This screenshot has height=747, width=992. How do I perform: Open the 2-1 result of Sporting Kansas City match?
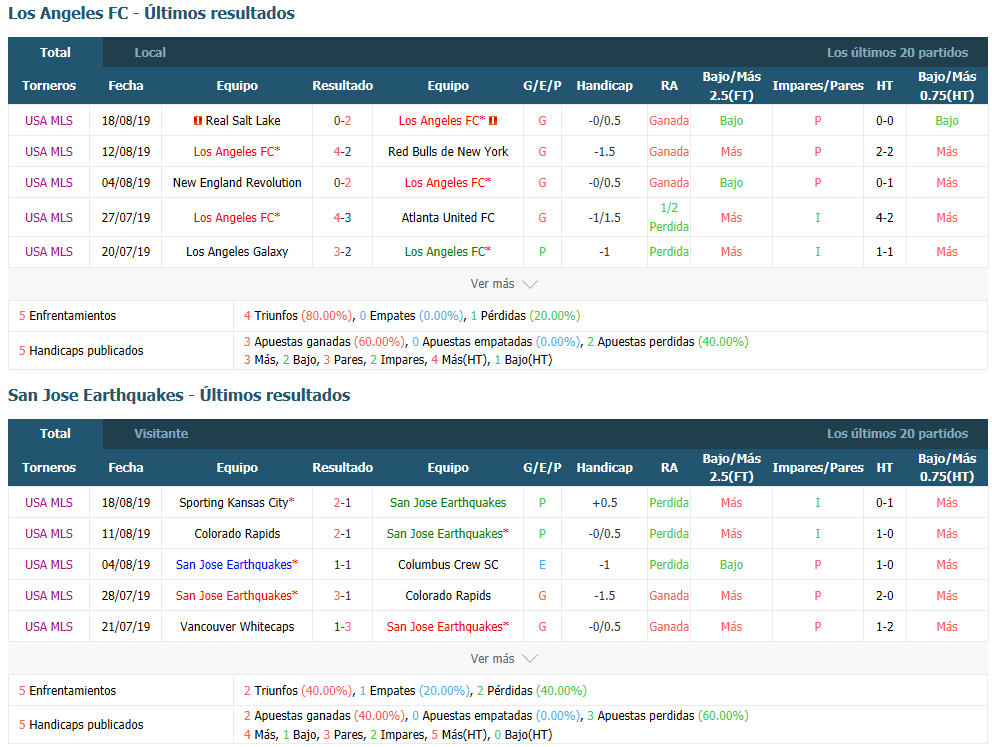[x=342, y=503]
